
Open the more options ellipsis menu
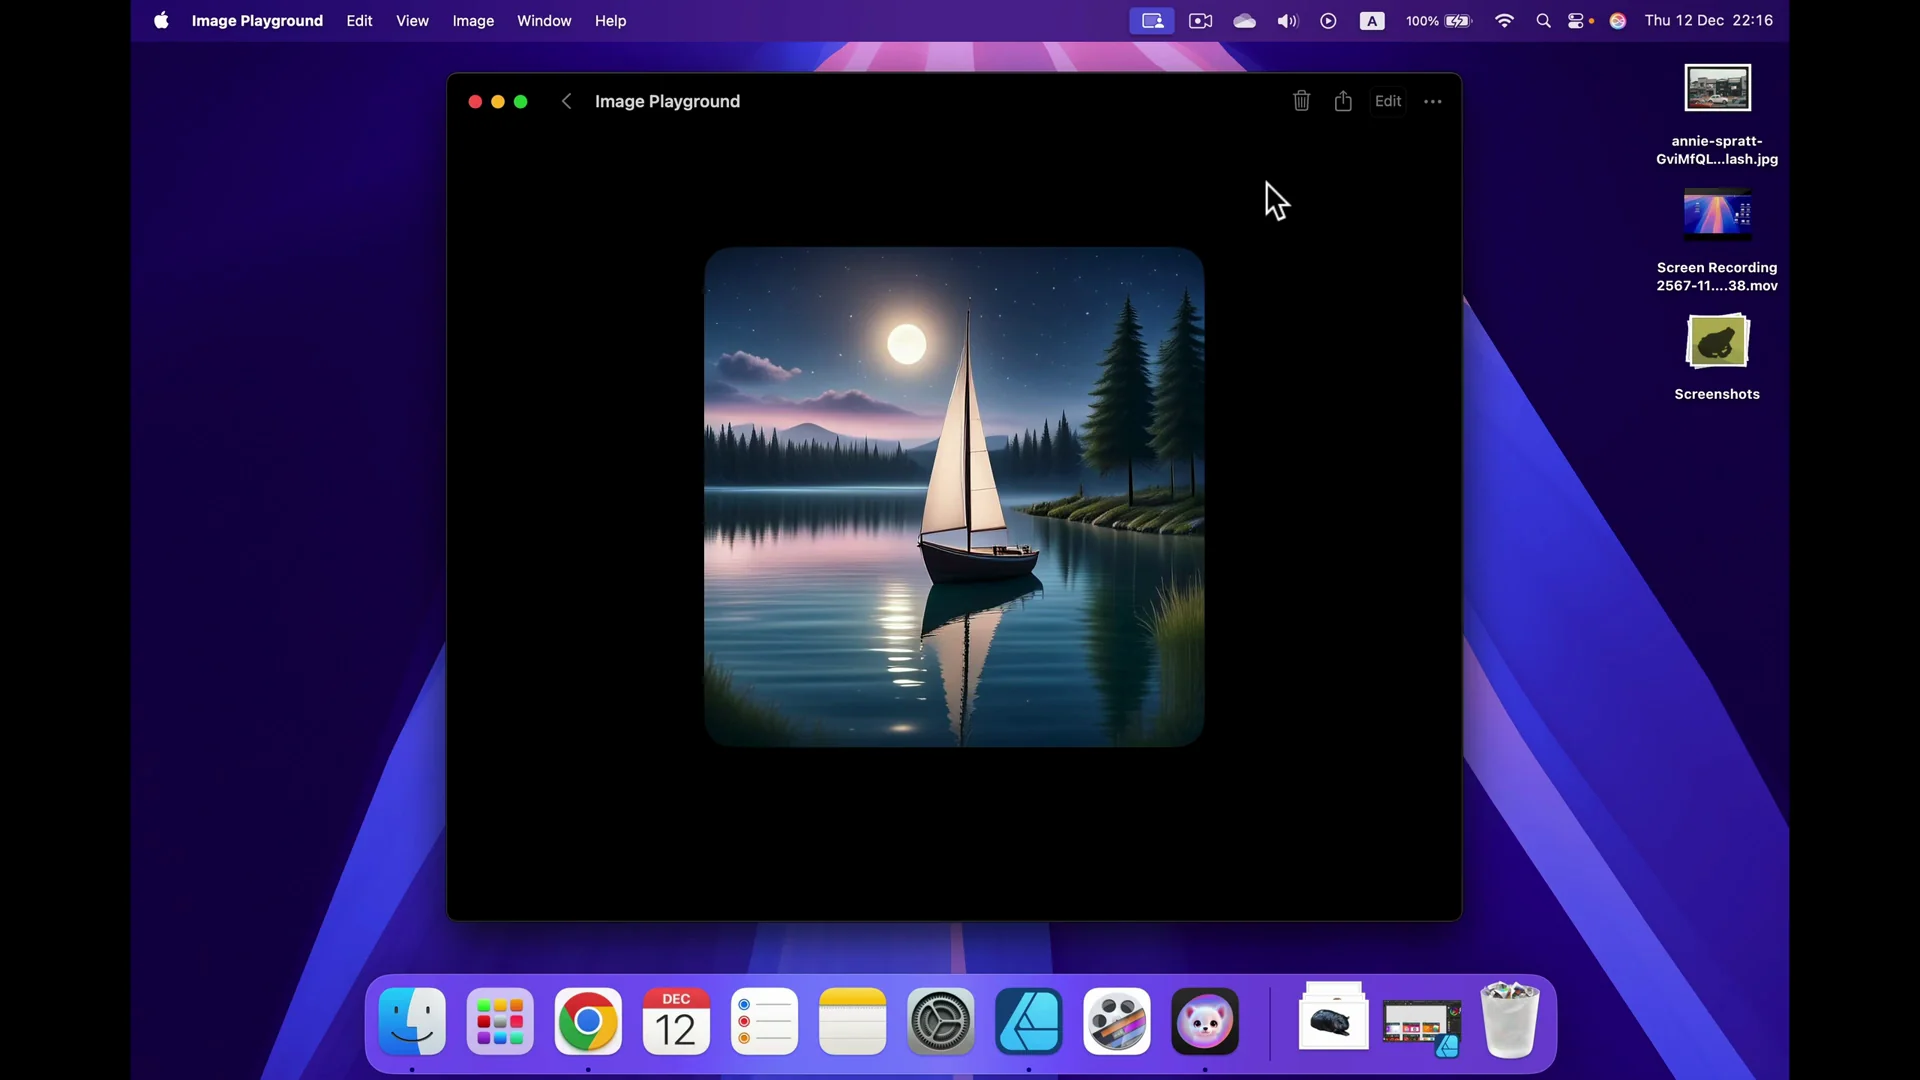click(x=1432, y=100)
